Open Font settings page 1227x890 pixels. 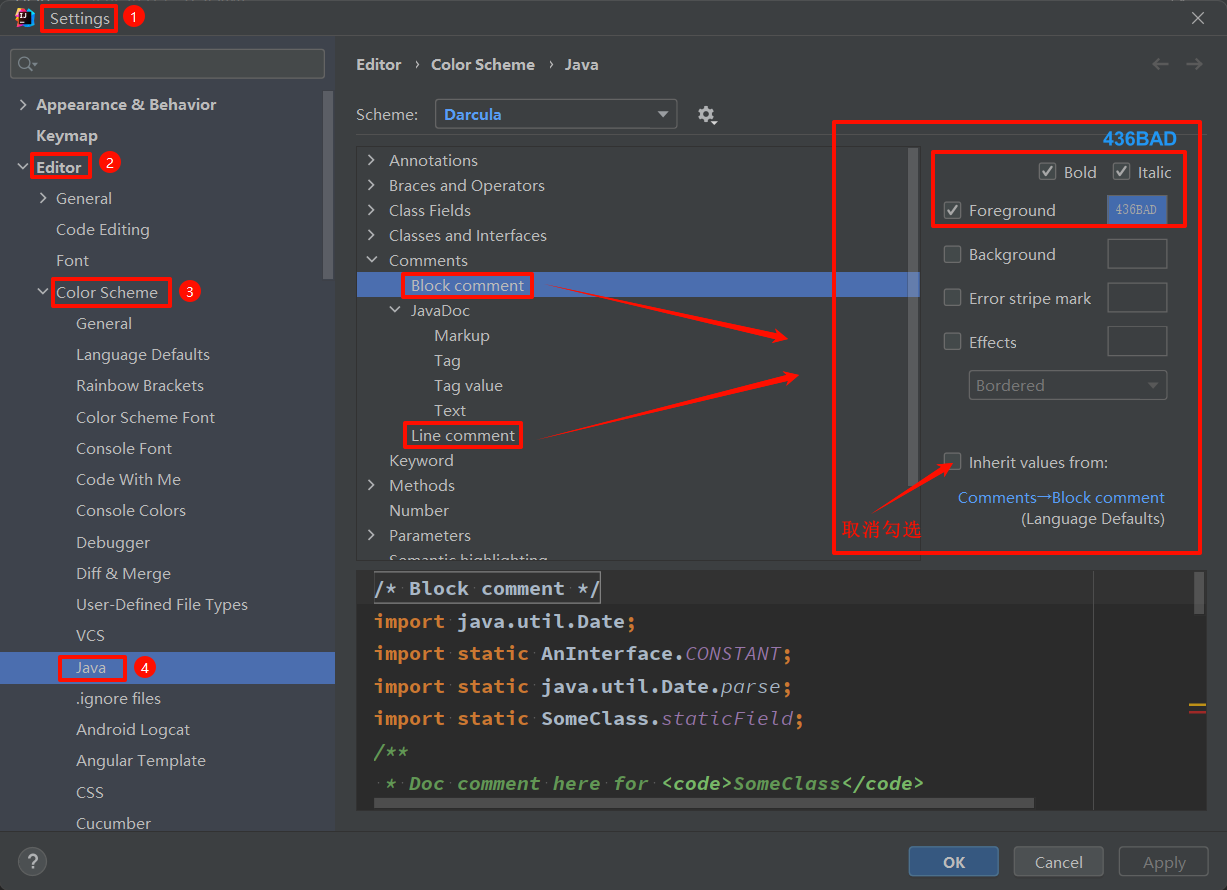pos(73,260)
